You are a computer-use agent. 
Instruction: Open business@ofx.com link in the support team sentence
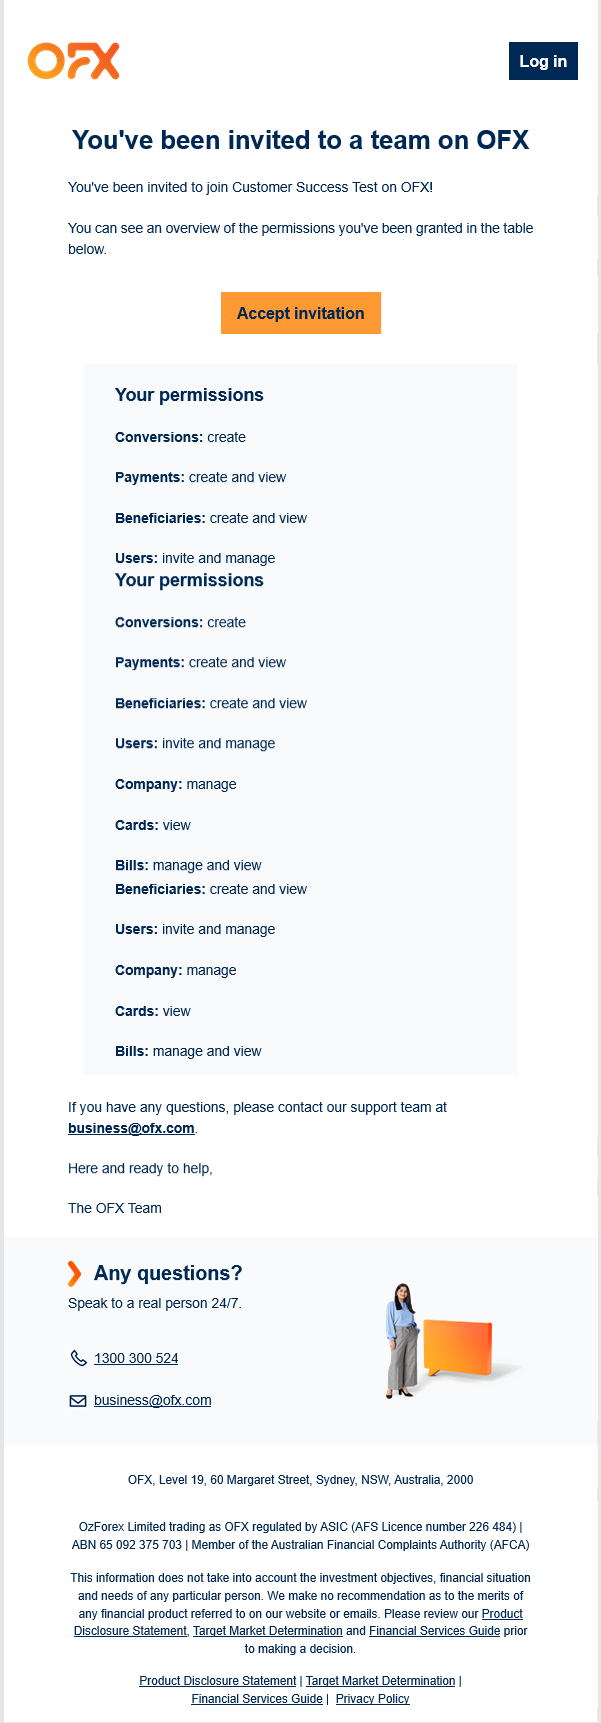click(x=131, y=1128)
